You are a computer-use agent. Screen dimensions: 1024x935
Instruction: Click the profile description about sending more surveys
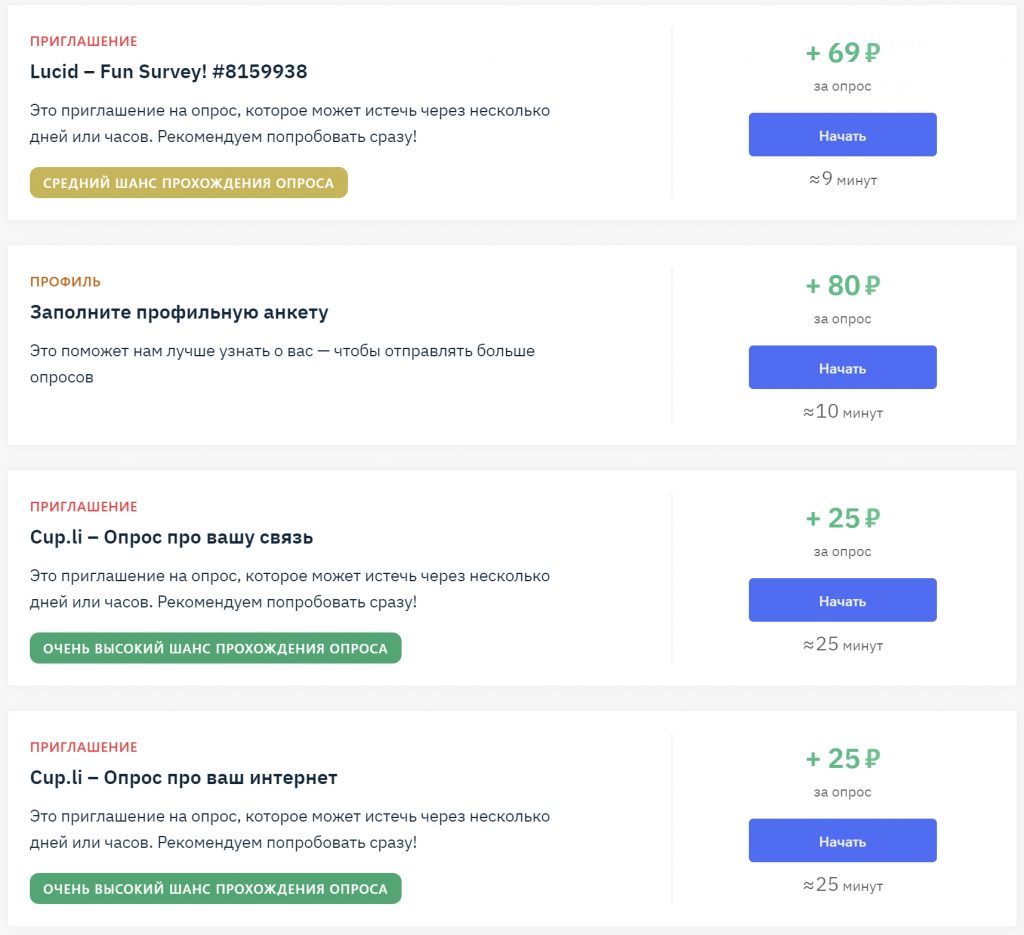tap(282, 364)
